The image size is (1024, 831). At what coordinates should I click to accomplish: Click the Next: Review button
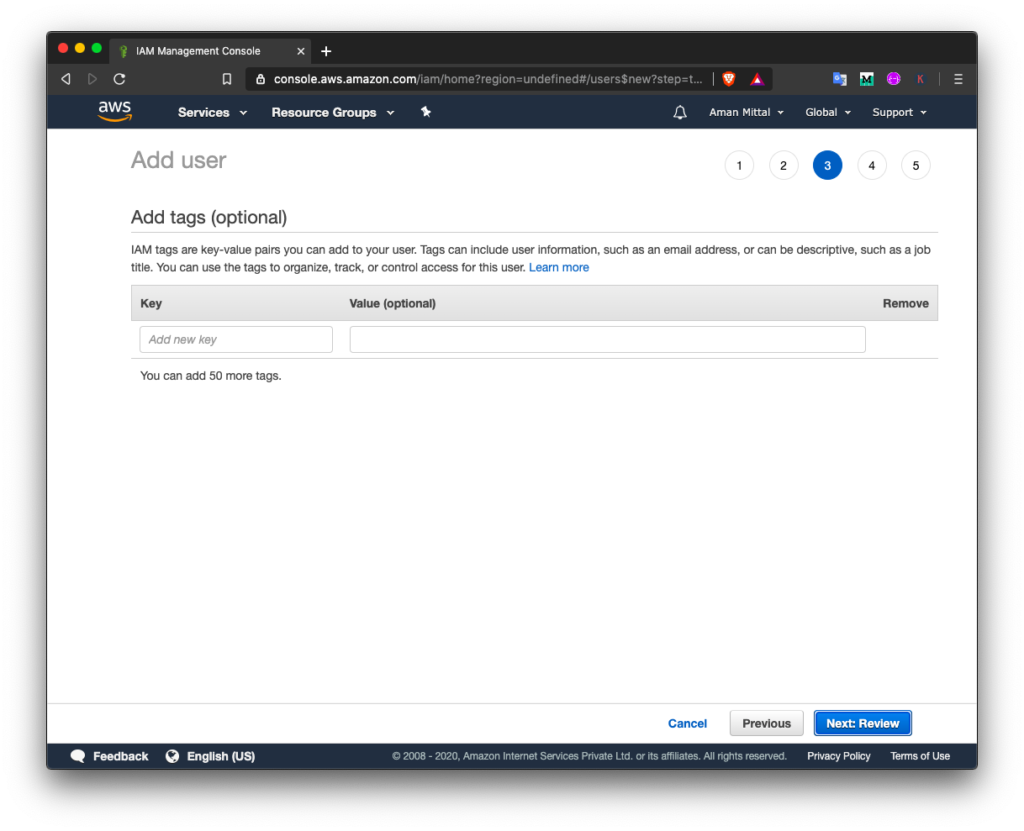click(x=862, y=723)
